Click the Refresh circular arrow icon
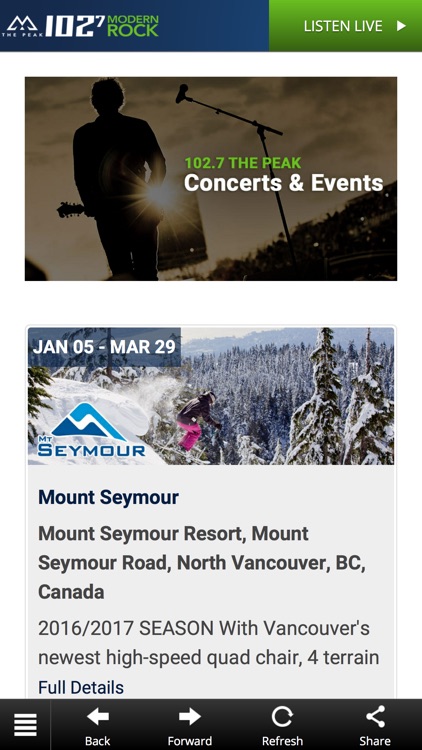This screenshot has height=750, width=422. click(x=282, y=717)
